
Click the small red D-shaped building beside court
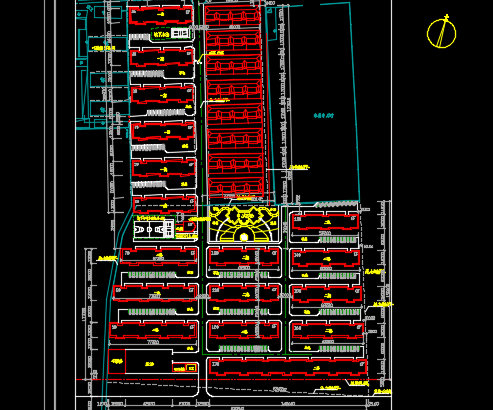coord(190,226)
